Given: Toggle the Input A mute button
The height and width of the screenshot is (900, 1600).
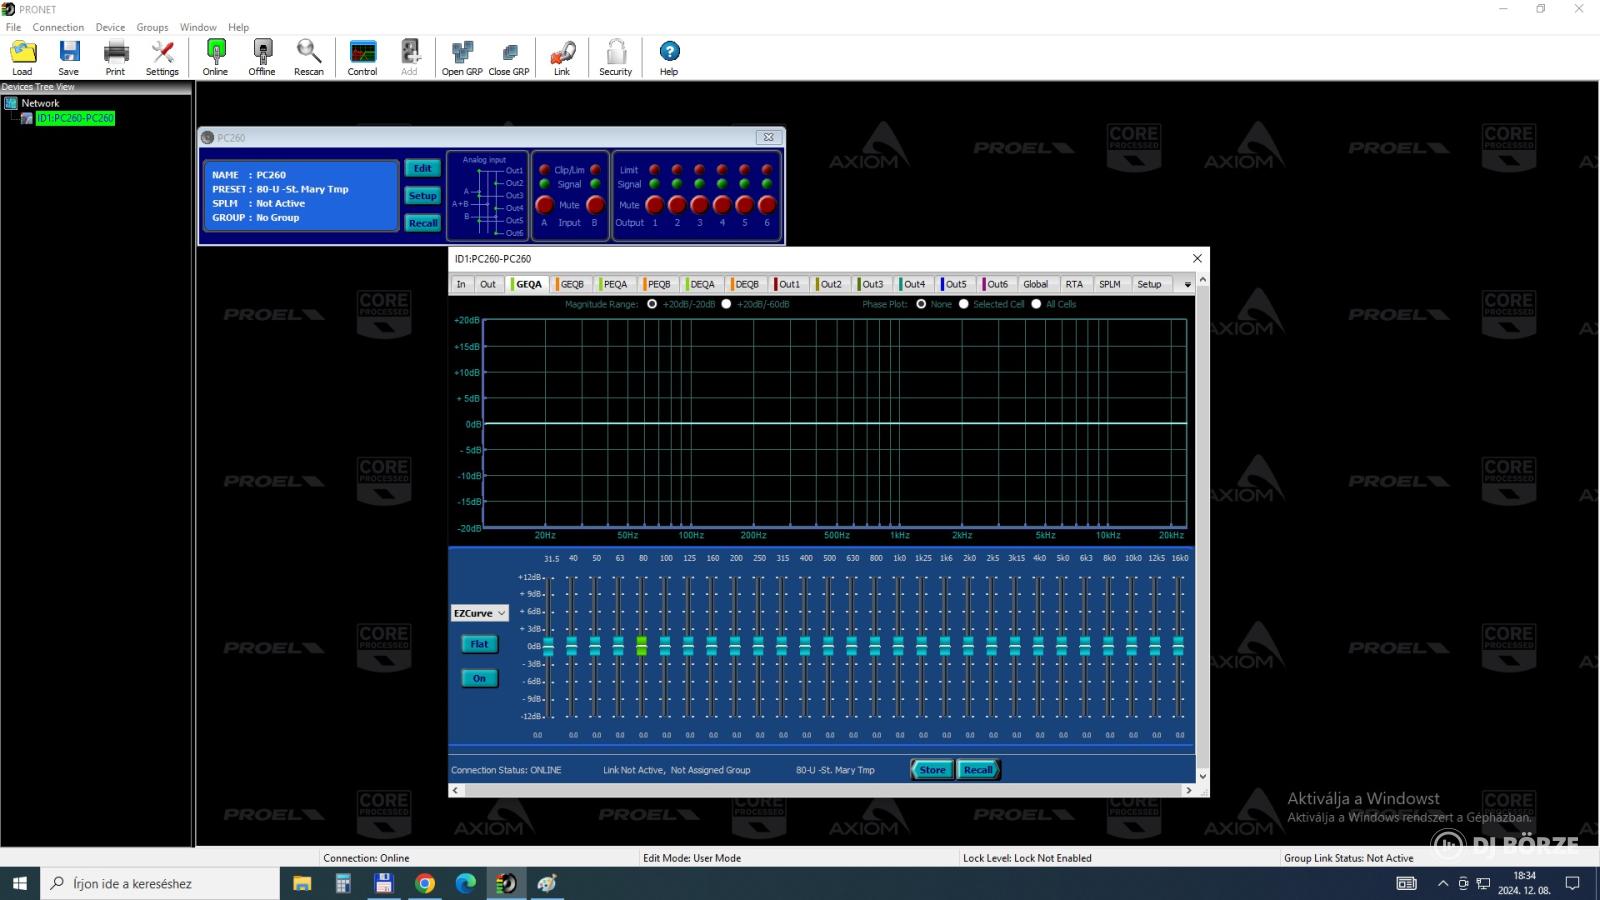Looking at the screenshot, I should [545, 205].
